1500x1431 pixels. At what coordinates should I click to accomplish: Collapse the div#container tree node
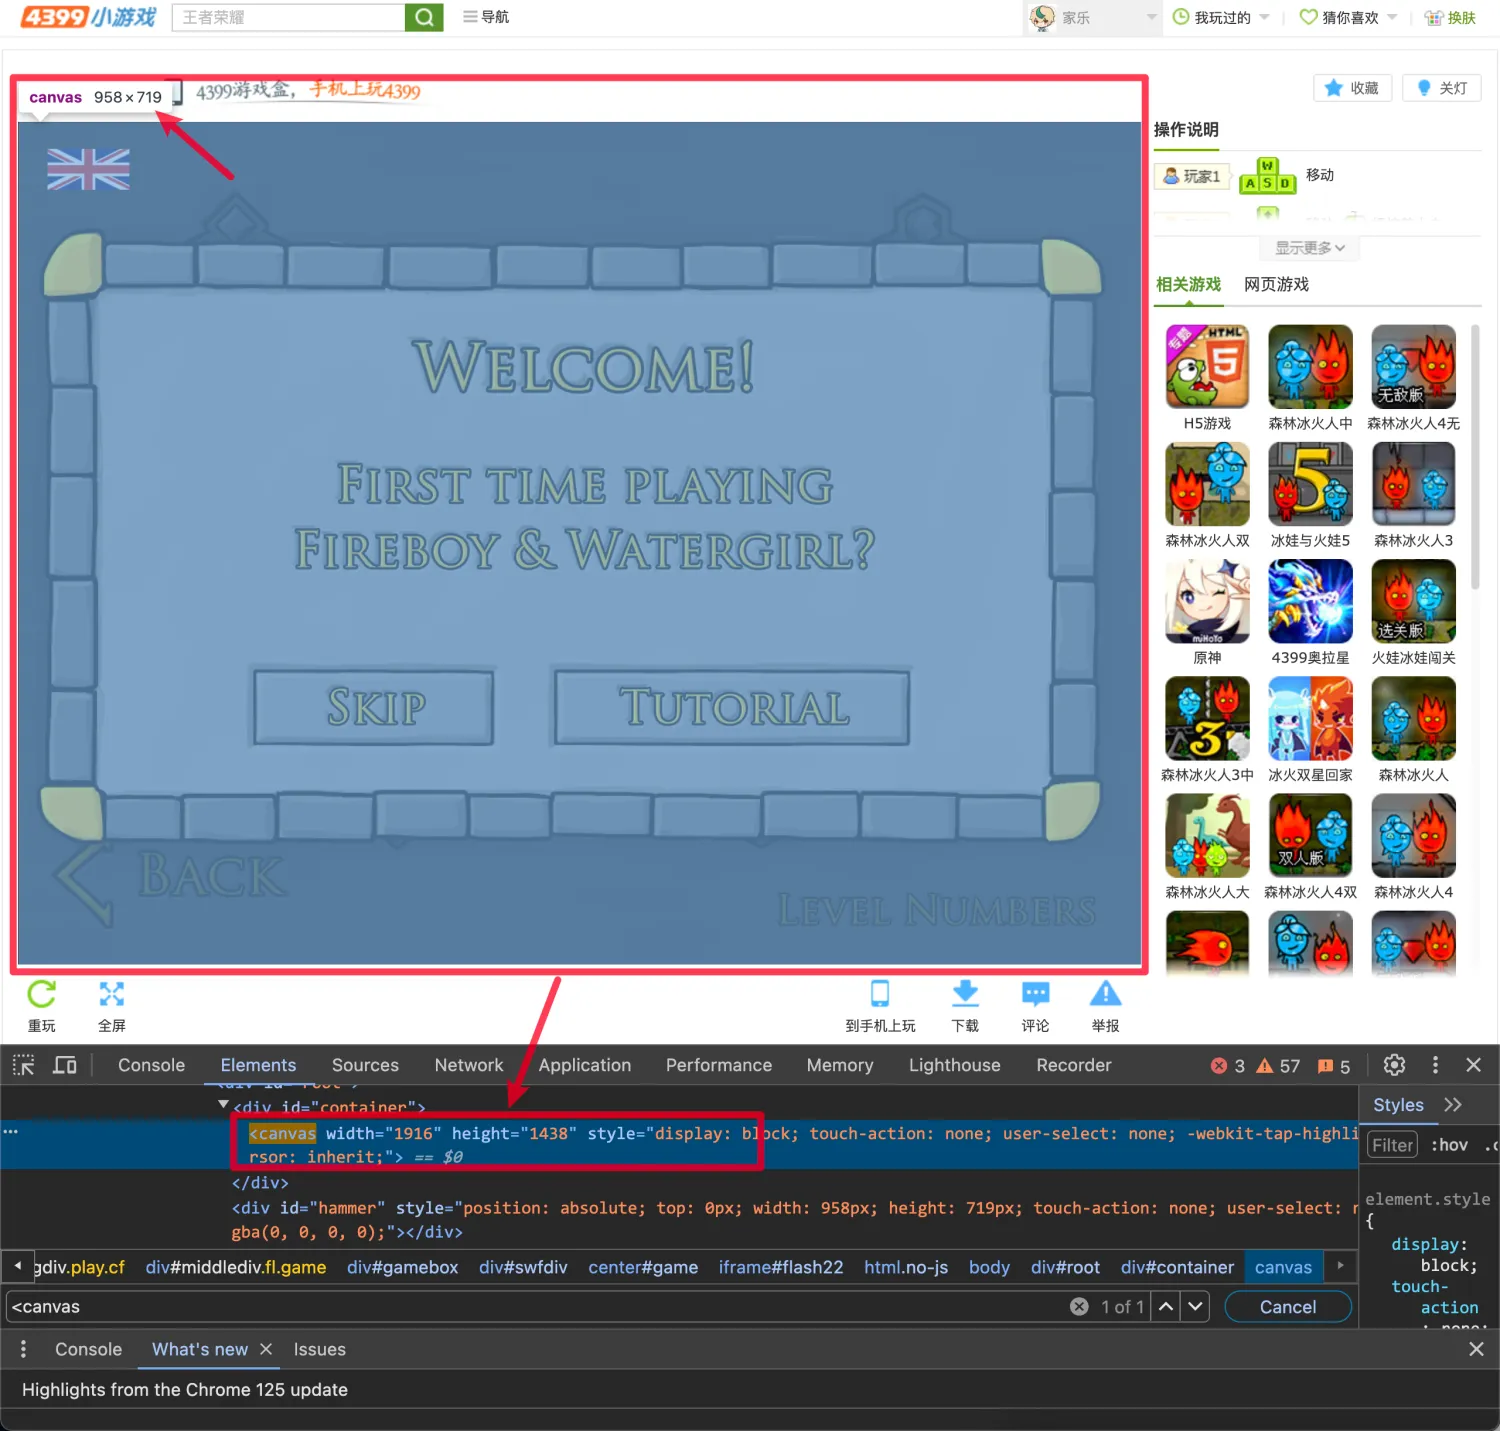223,1104
